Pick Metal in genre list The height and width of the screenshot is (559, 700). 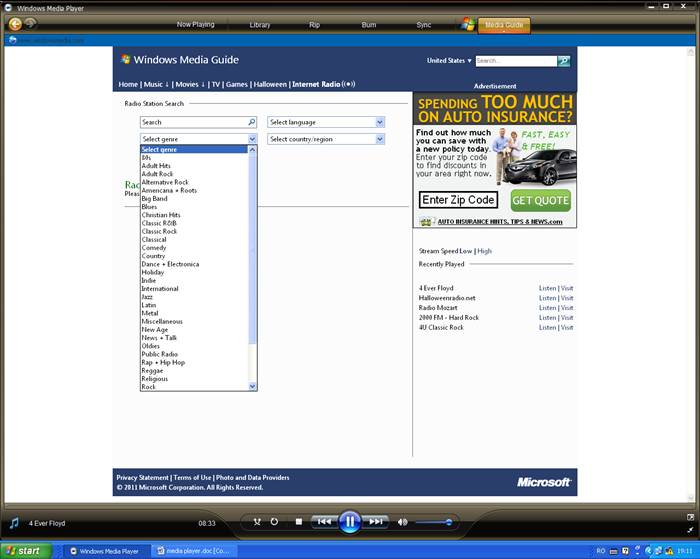[194, 313]
